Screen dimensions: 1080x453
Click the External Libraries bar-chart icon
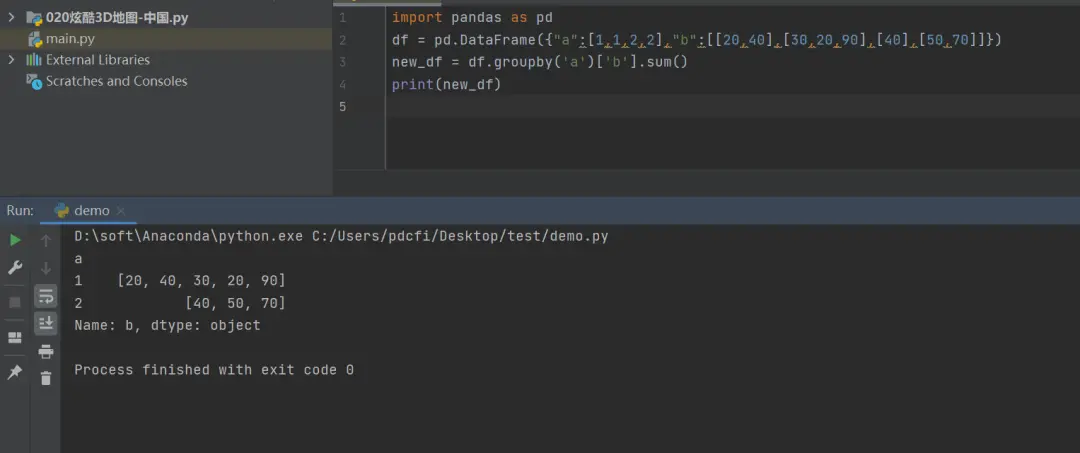[34, 60]
